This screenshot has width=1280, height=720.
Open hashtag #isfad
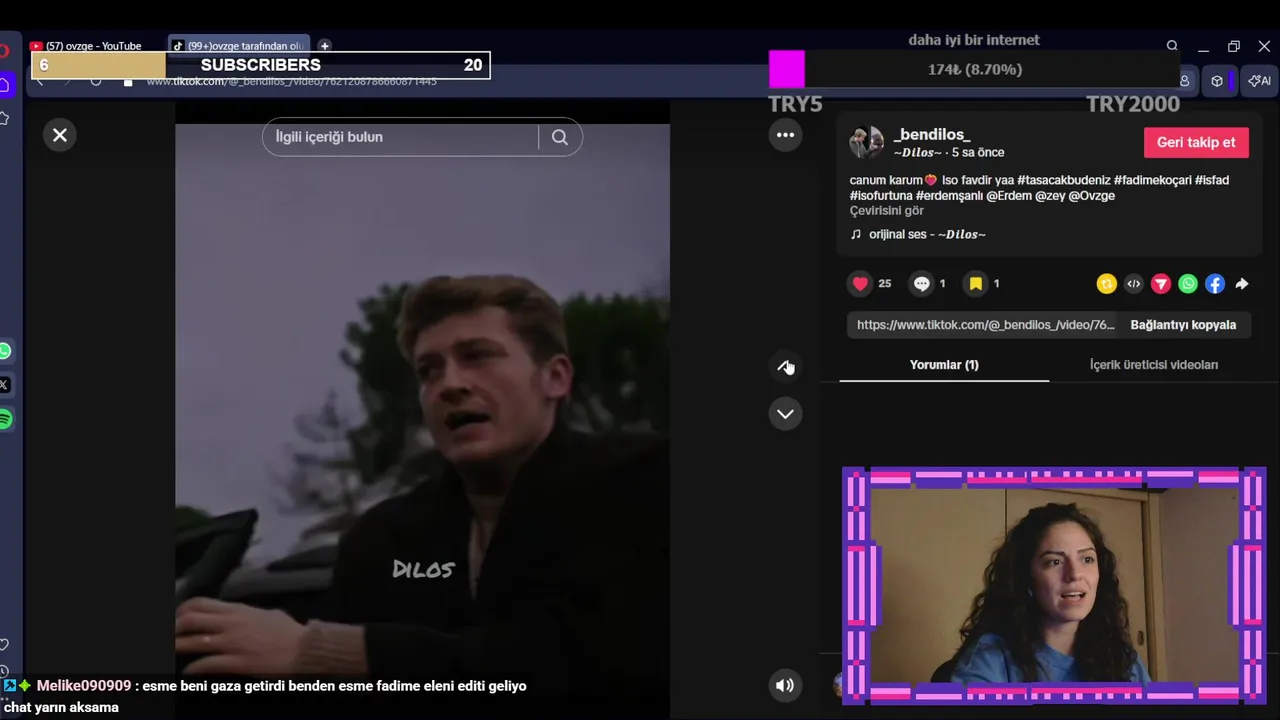1212,180
